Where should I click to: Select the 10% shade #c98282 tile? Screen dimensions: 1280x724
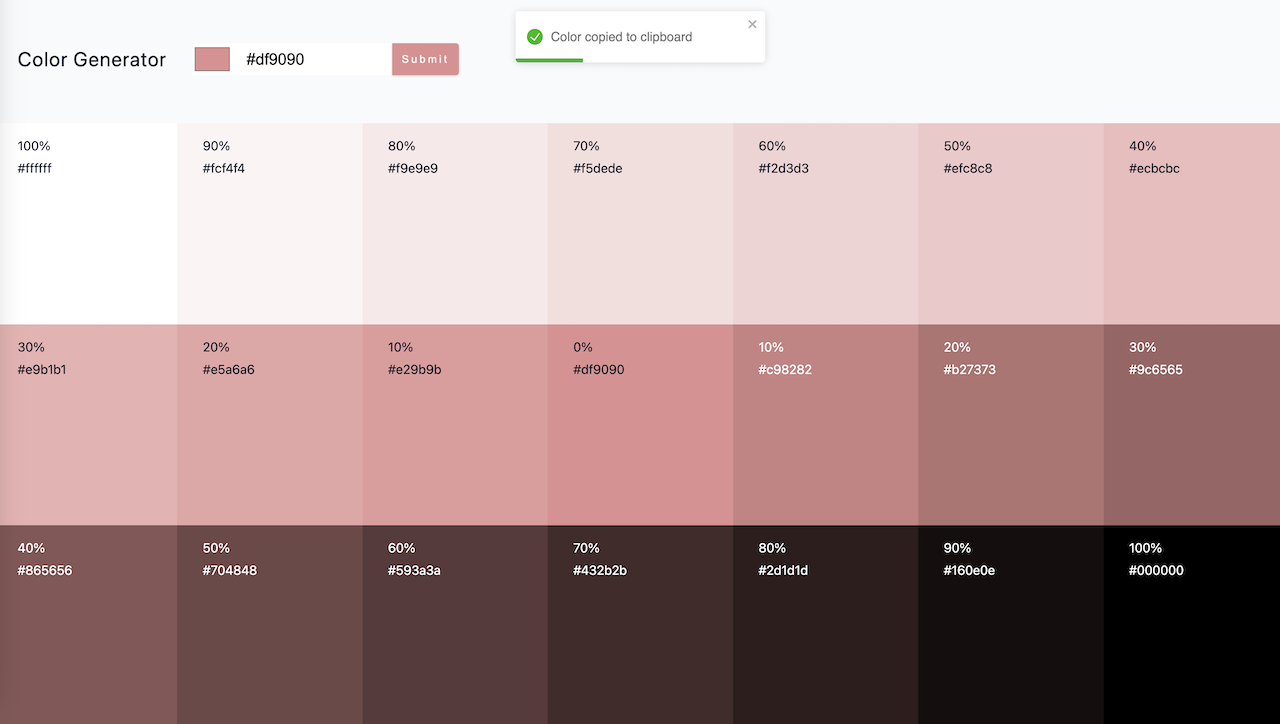coord(825,424)
